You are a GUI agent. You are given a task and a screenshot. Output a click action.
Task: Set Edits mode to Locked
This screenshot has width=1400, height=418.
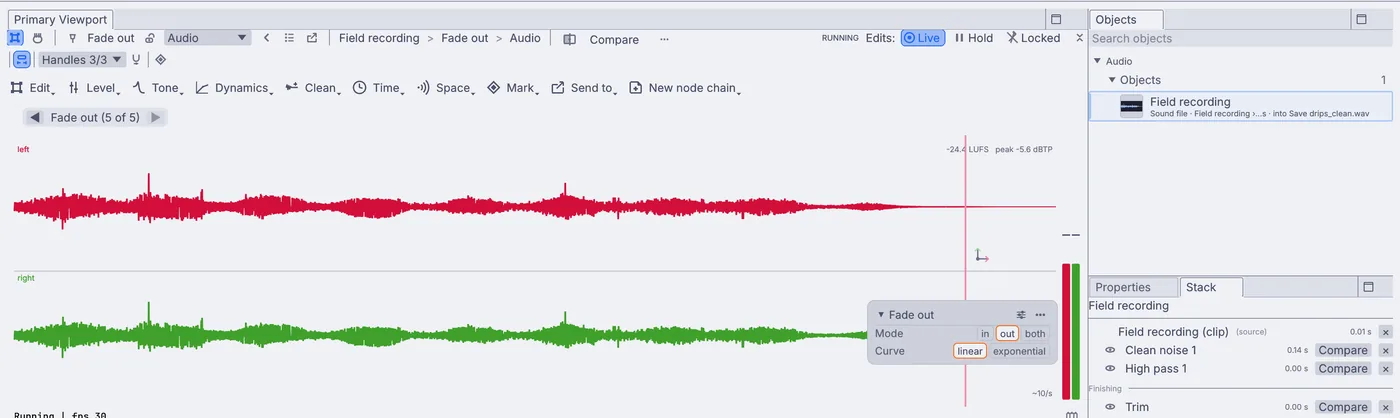click(x=1033, y=38)
